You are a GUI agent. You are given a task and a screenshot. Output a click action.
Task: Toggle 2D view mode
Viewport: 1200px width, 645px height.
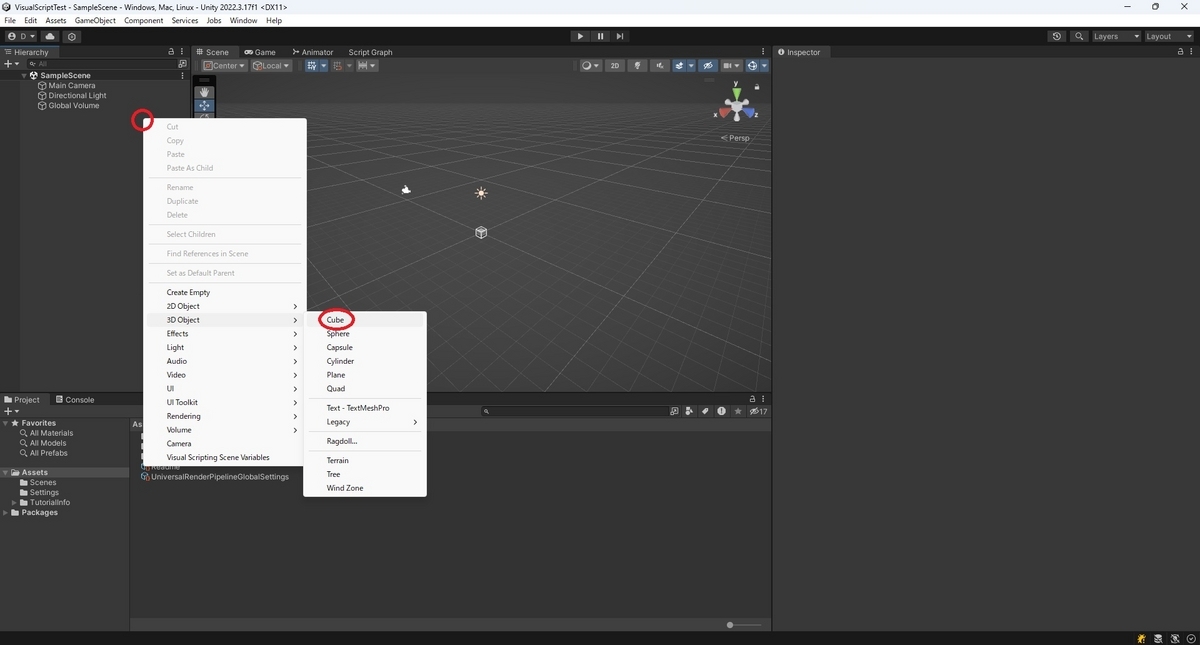[x=615, y=66]
